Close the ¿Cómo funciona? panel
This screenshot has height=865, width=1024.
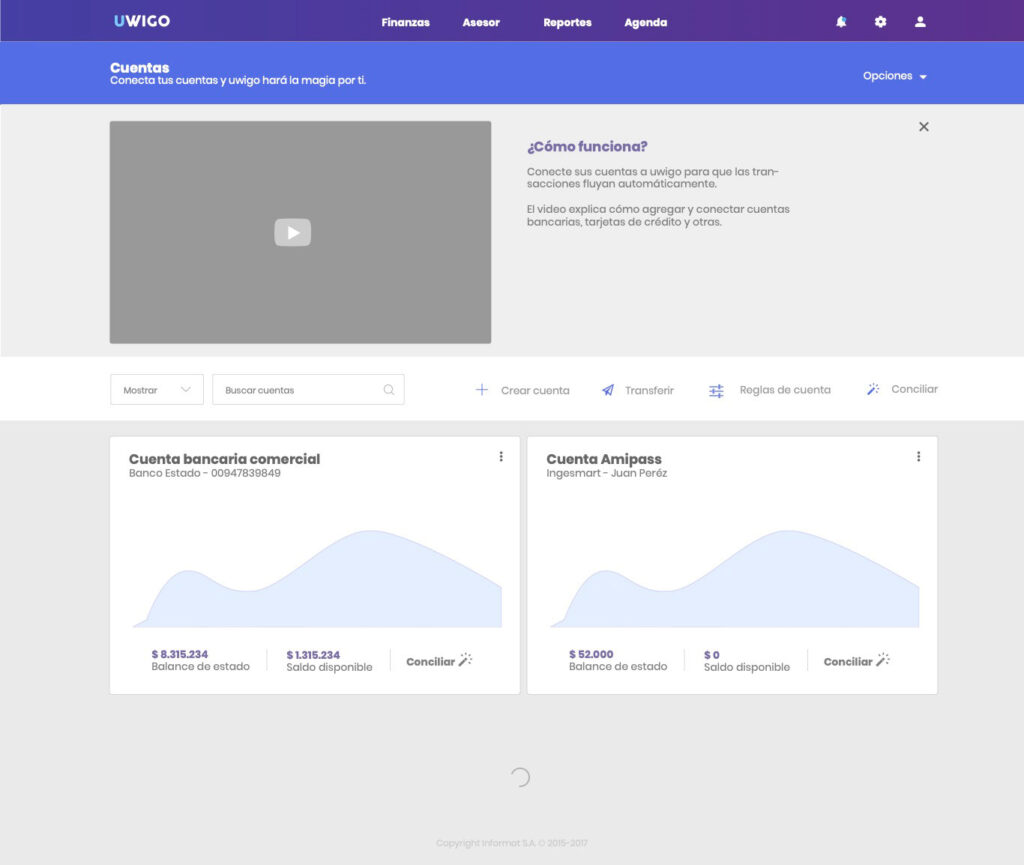tap(923, 127)
